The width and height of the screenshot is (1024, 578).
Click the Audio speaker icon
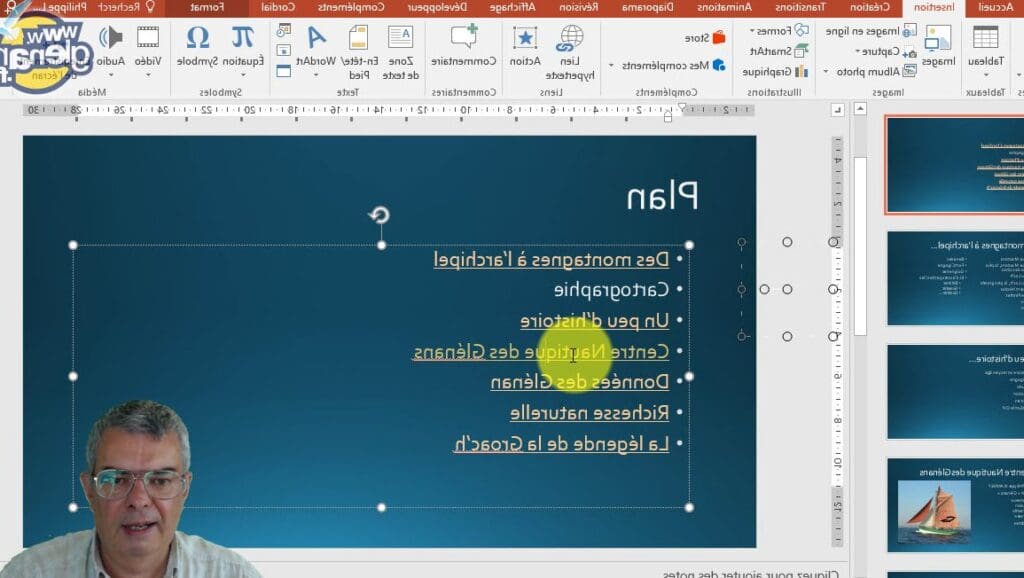pyautogui.click(x=111, y=37)
